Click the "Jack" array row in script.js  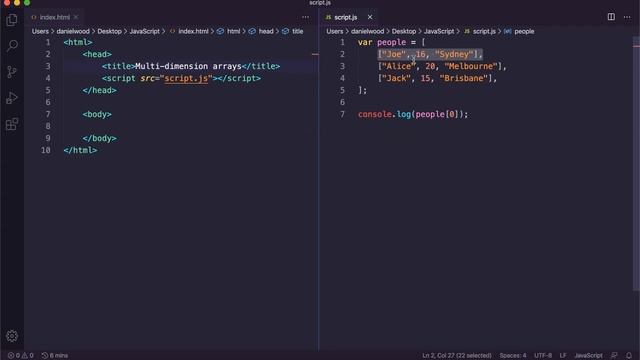coord(437,78)
